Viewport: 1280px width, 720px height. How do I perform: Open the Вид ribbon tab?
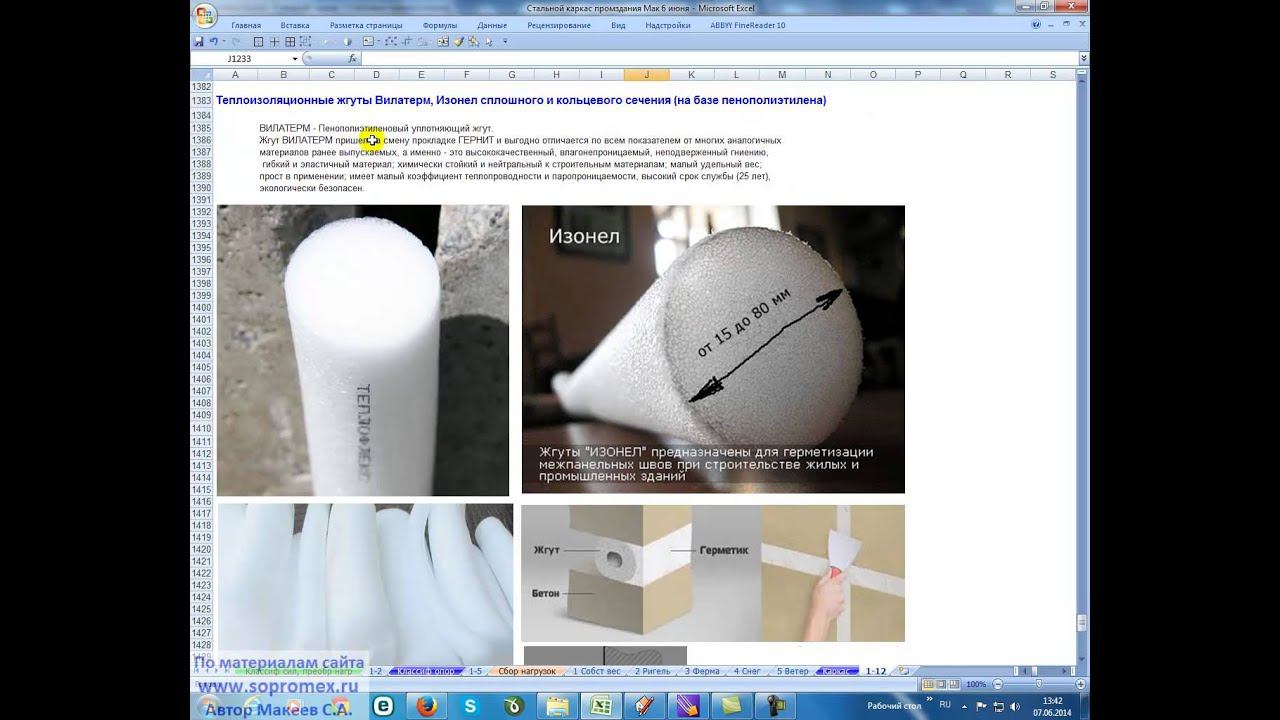618,25
